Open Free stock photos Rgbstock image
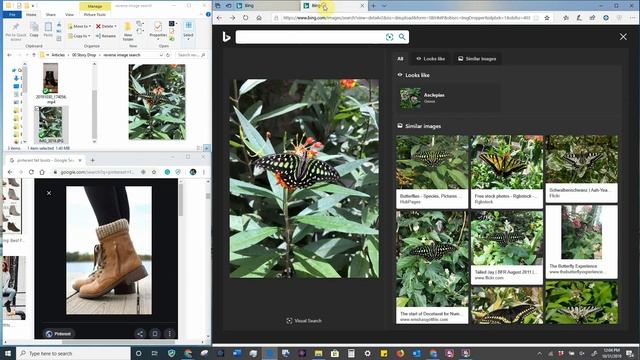640x360 pixels. (x=507, y=172)
